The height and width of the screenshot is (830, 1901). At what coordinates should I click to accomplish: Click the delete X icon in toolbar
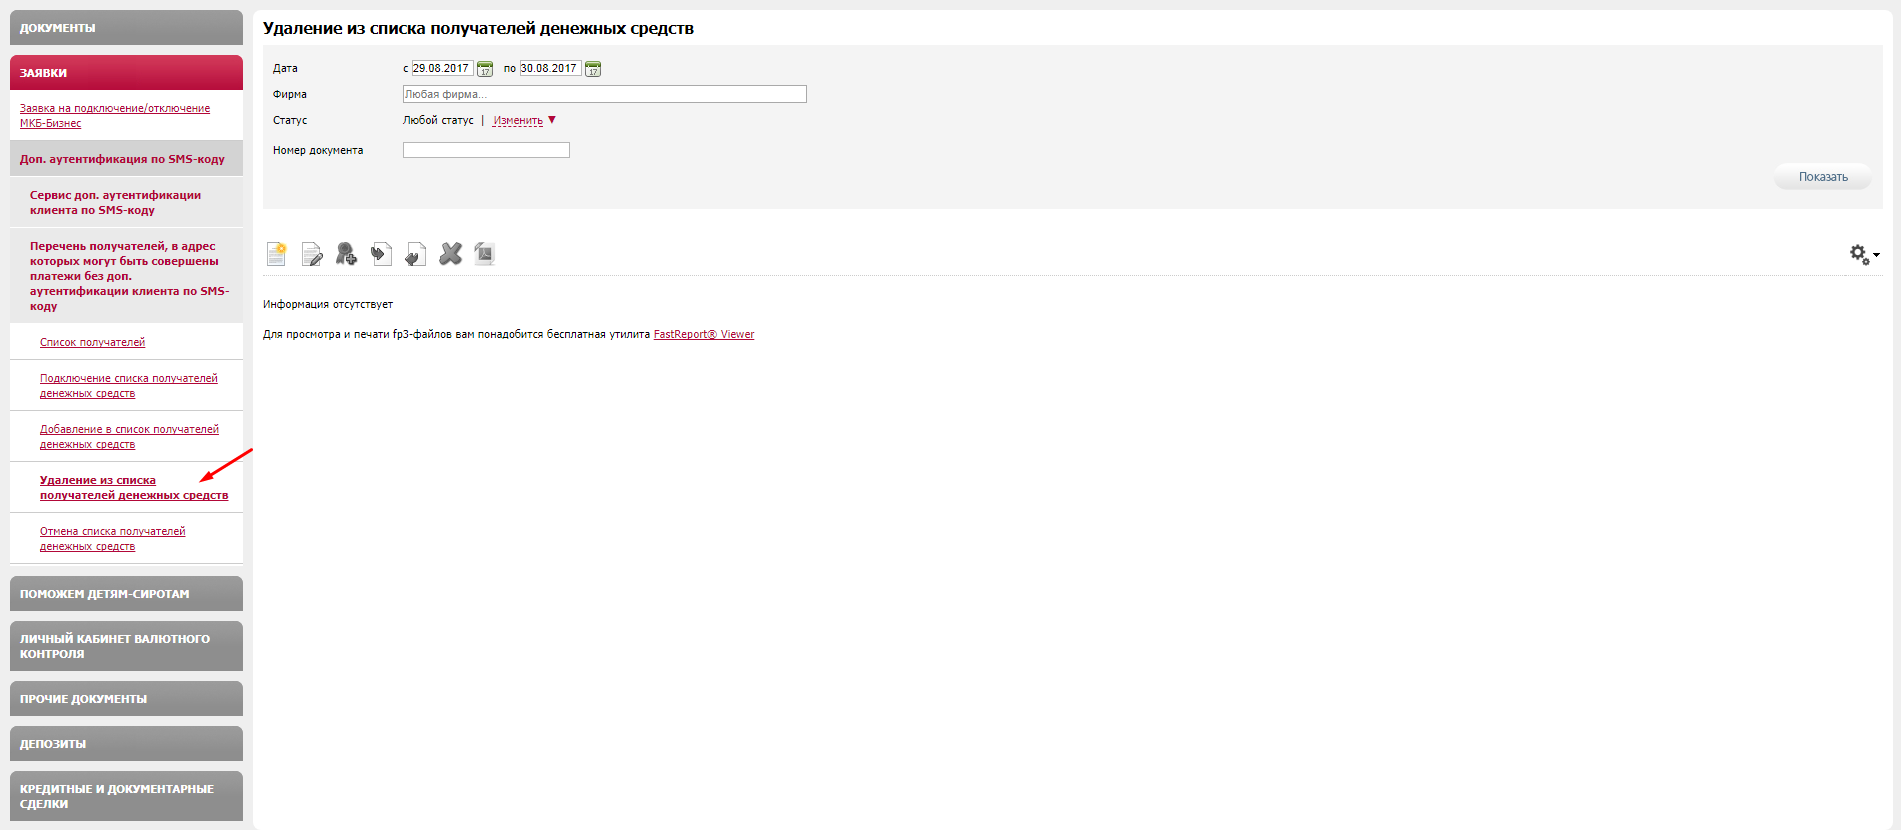[451, 254]
